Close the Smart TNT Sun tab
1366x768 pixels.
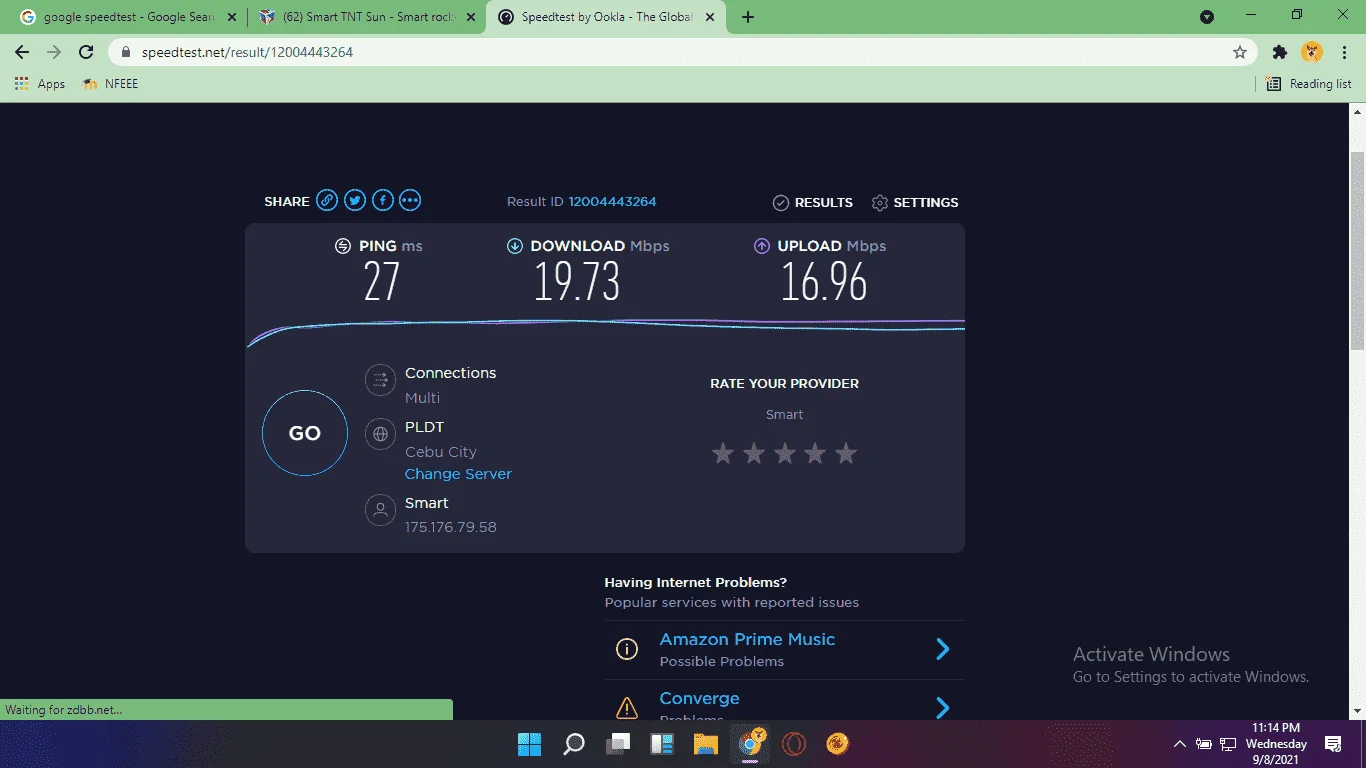[471, 17]
